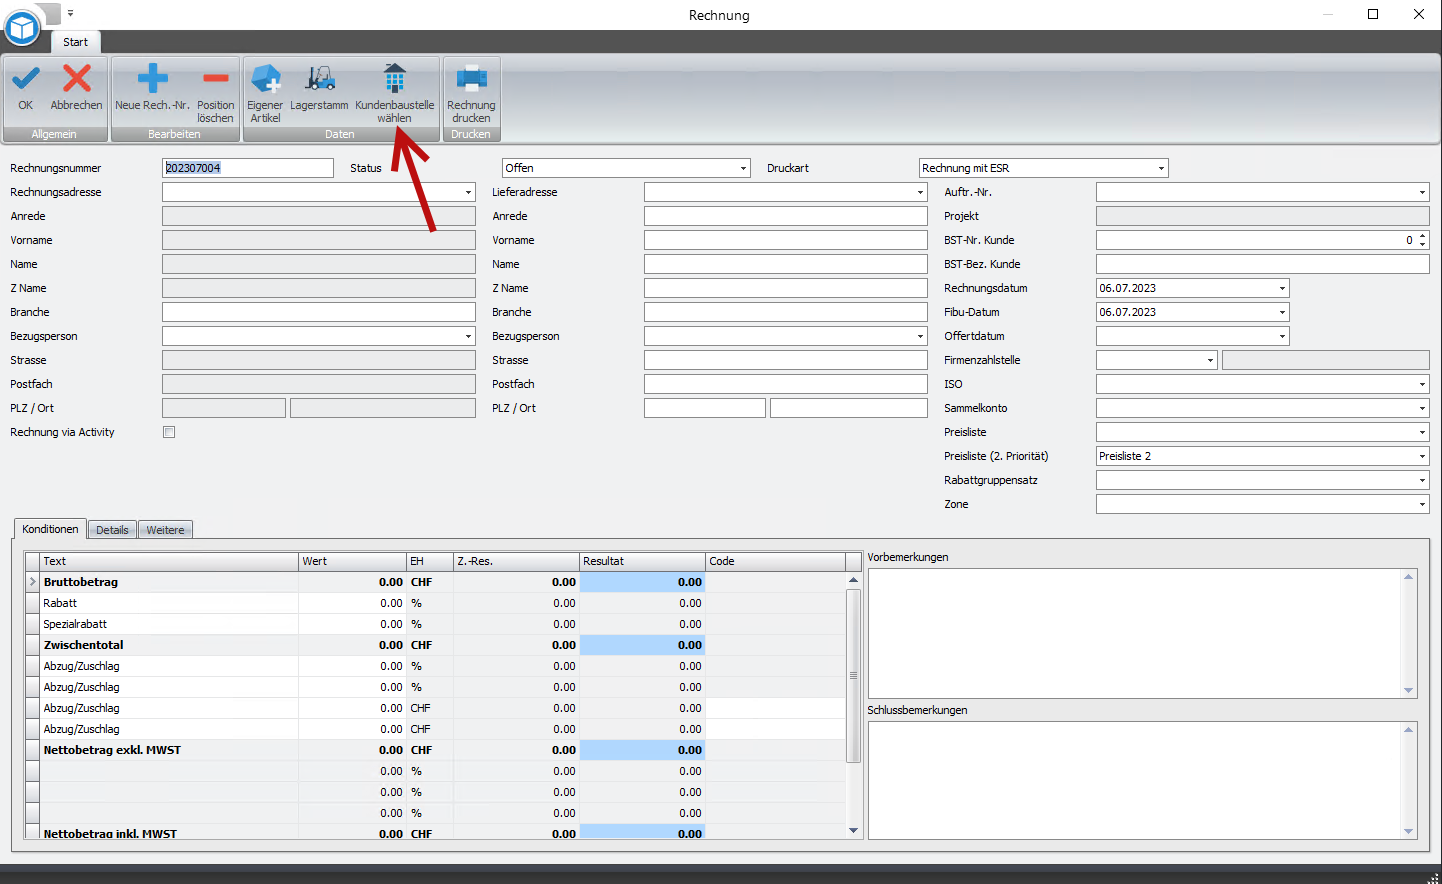Open Eigener Artikel from the ribbon
The height and width of the screenshot is (884, 1442).
click(265, 80)
